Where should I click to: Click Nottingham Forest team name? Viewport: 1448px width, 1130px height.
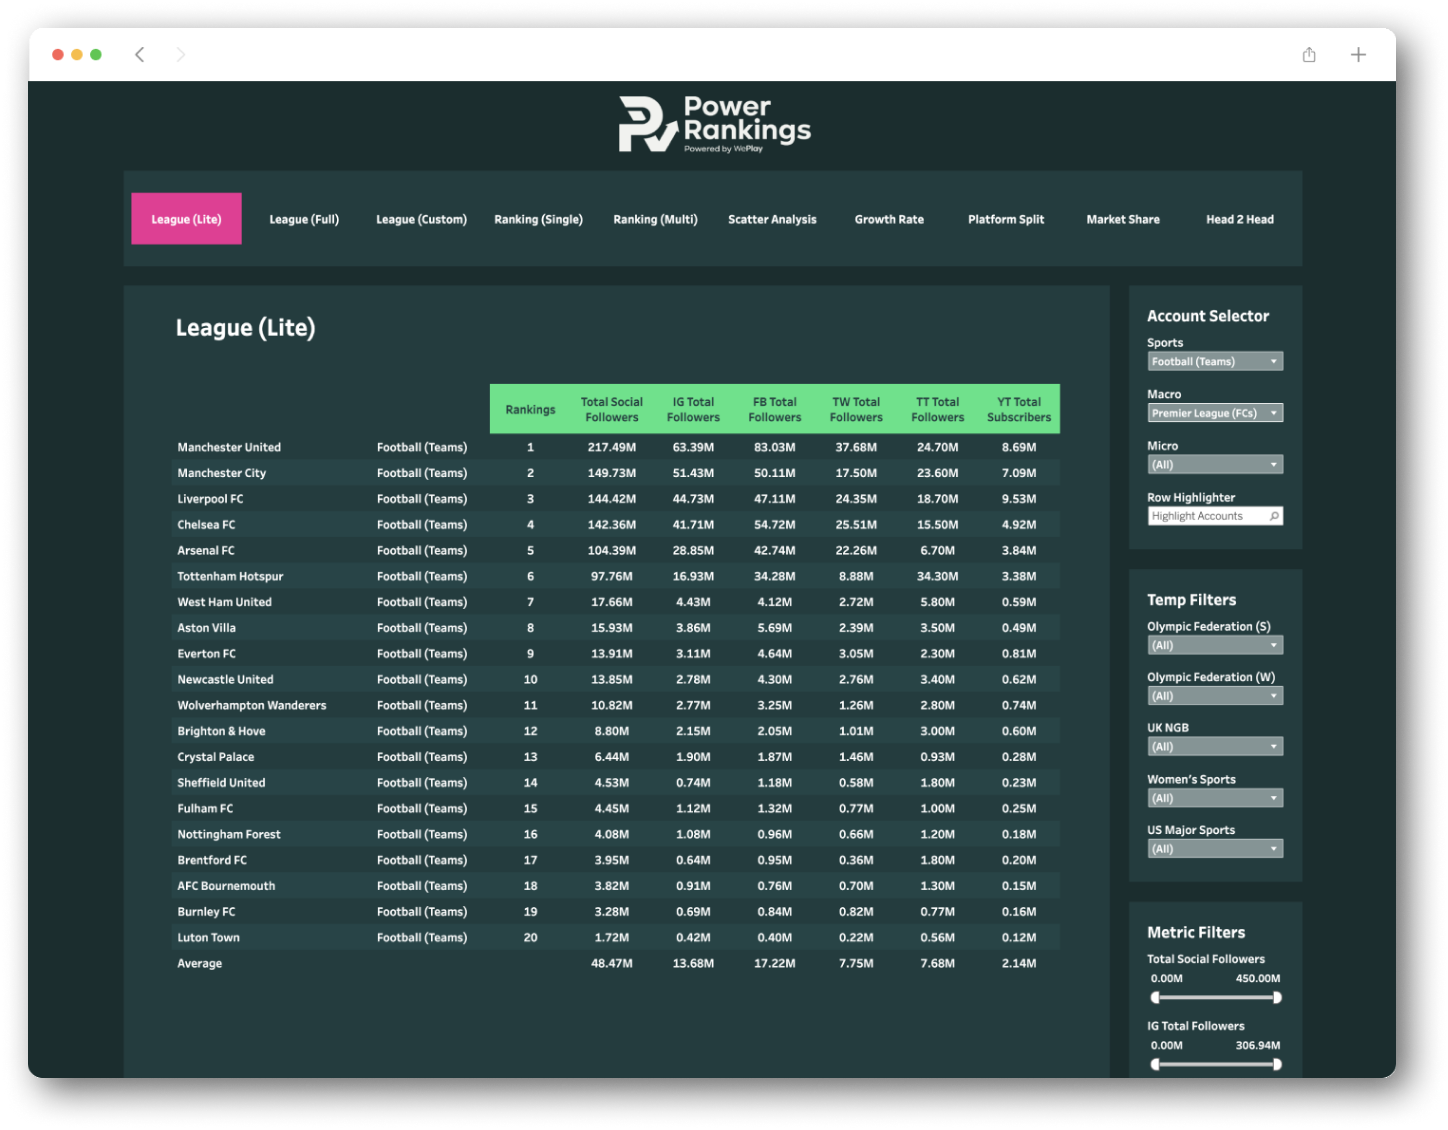[x=229, y=835]
